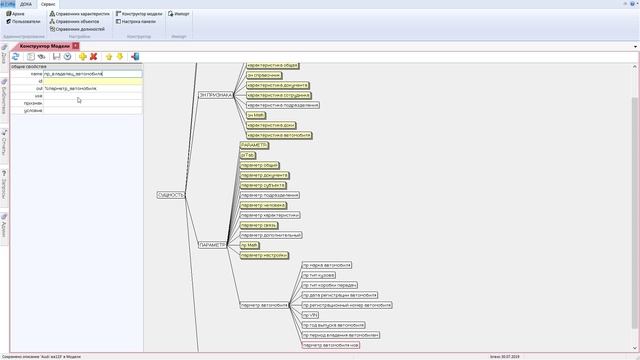Select the зн справочник node
Screen dimensions: 640x360
[x=264, y=75]
